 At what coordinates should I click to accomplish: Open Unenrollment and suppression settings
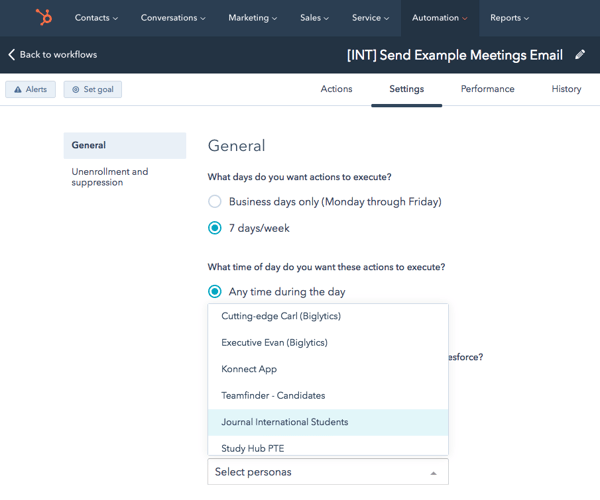[110, 177]
